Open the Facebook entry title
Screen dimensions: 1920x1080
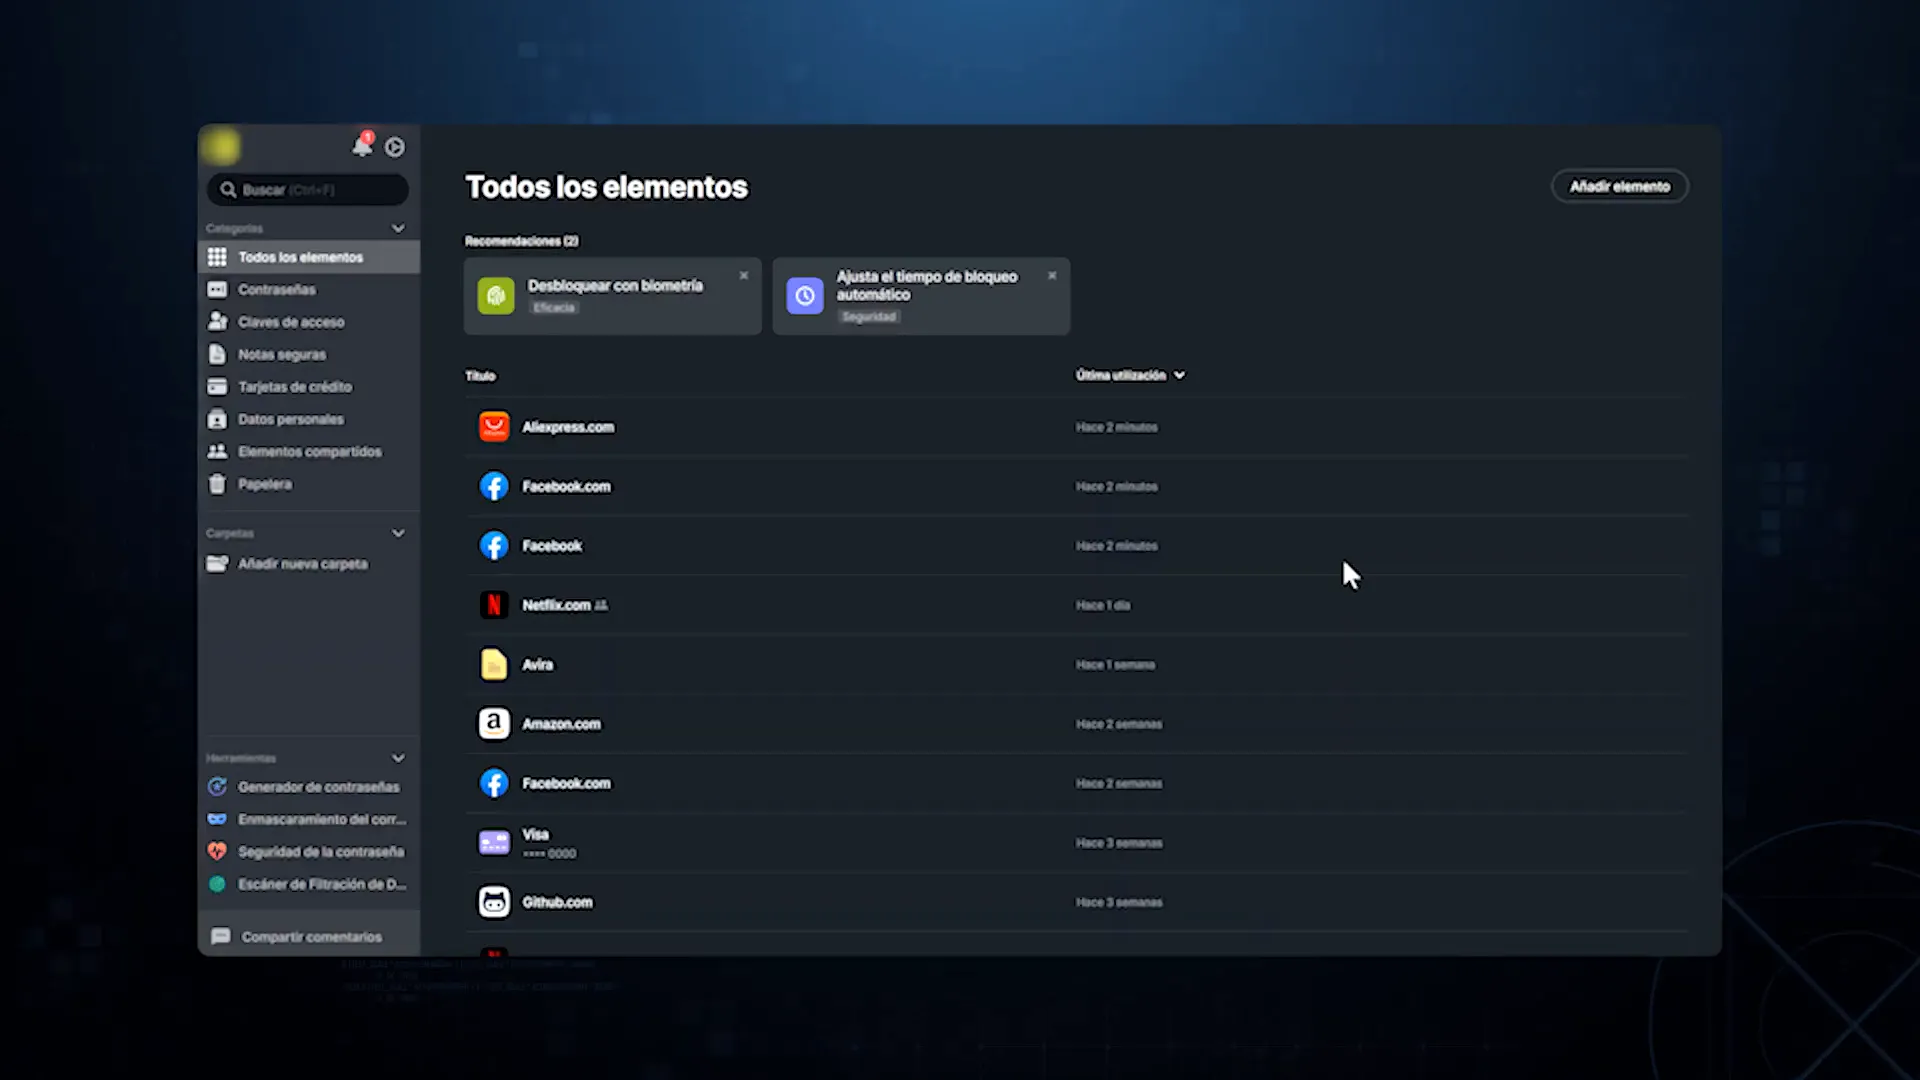(x=552, y=546)
